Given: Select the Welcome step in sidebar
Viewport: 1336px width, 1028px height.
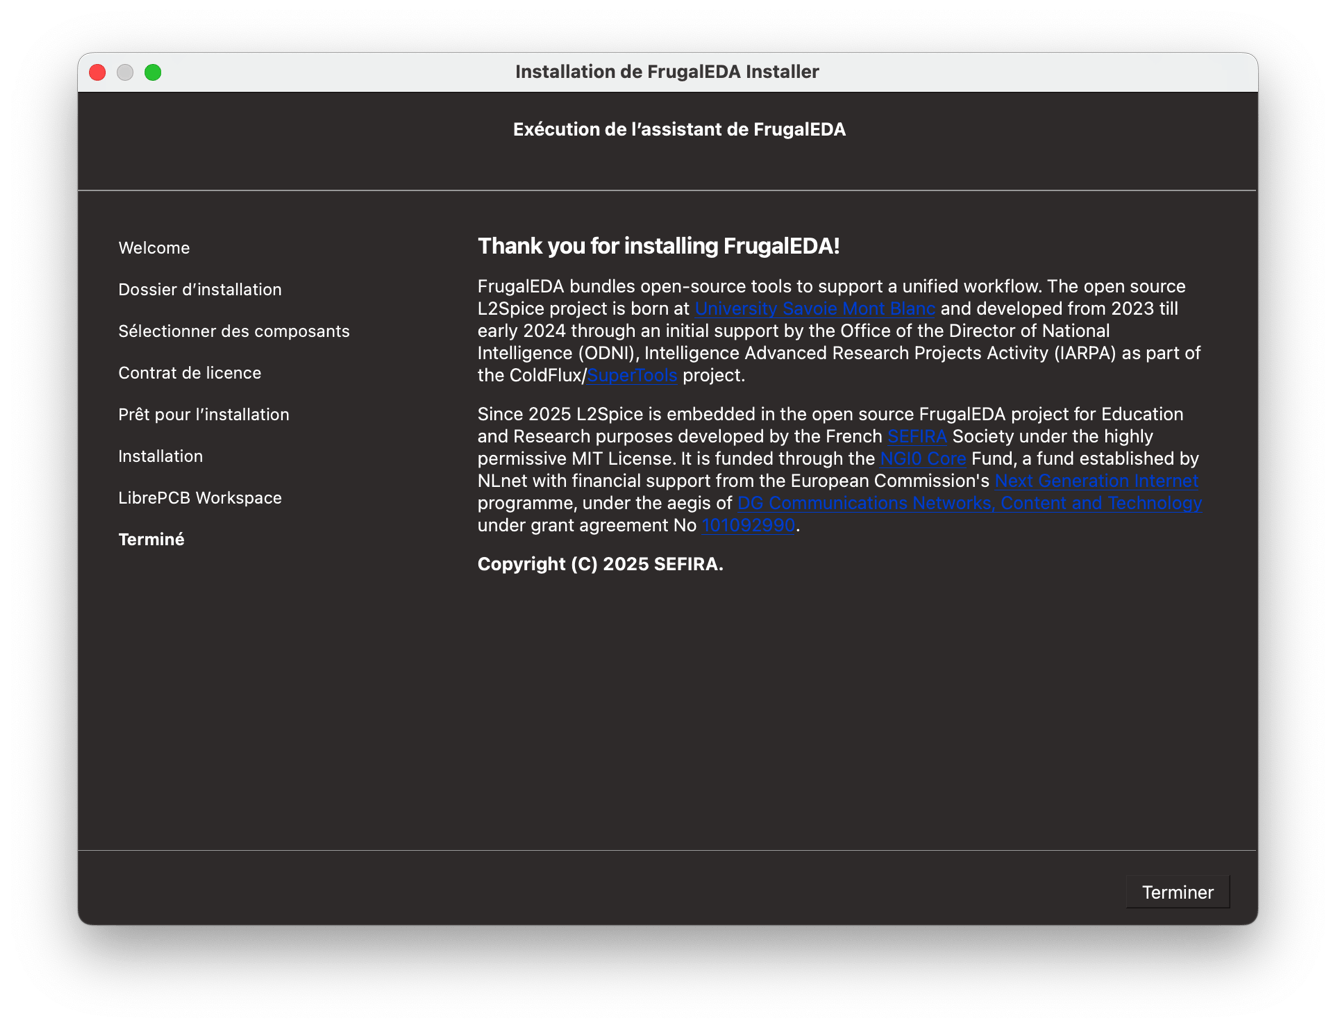Looking at the screenshot, I should (x=154, y=248).
